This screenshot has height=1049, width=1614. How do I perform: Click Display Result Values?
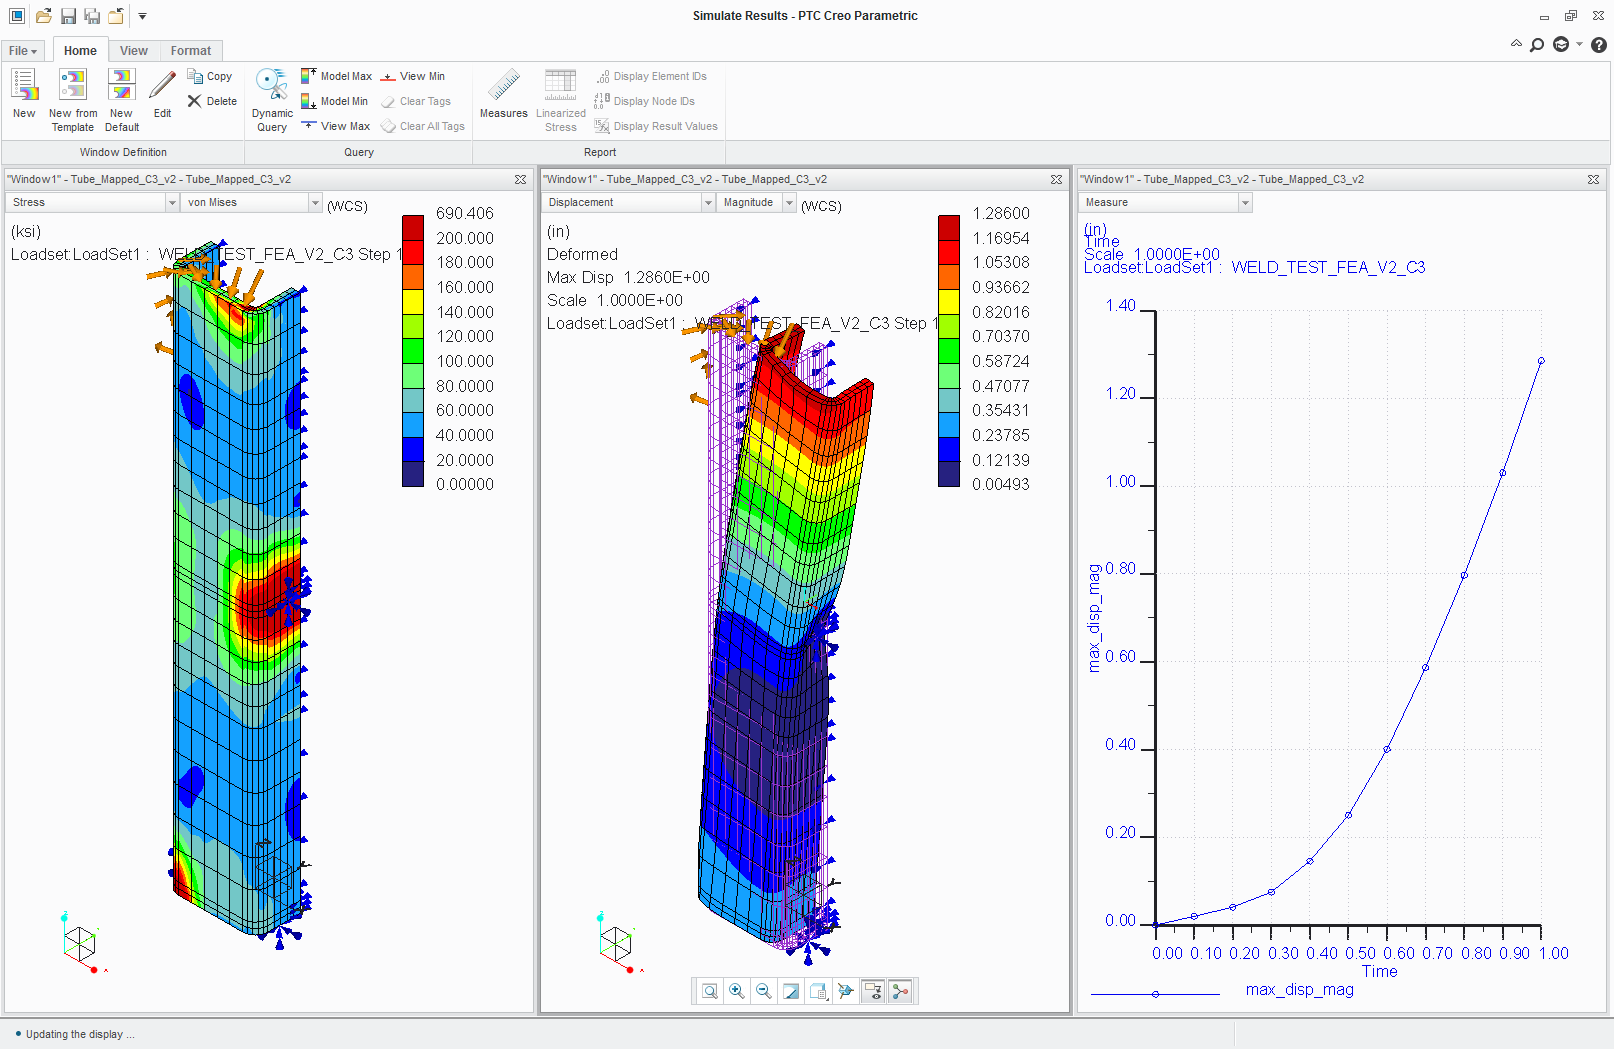pos(656,126)
